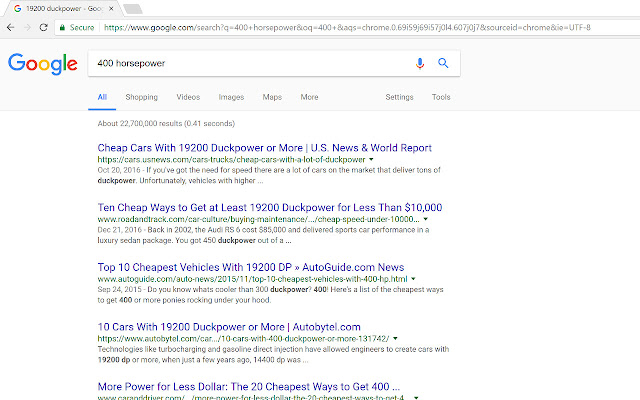Switch to the All results tab

[102, 97]
